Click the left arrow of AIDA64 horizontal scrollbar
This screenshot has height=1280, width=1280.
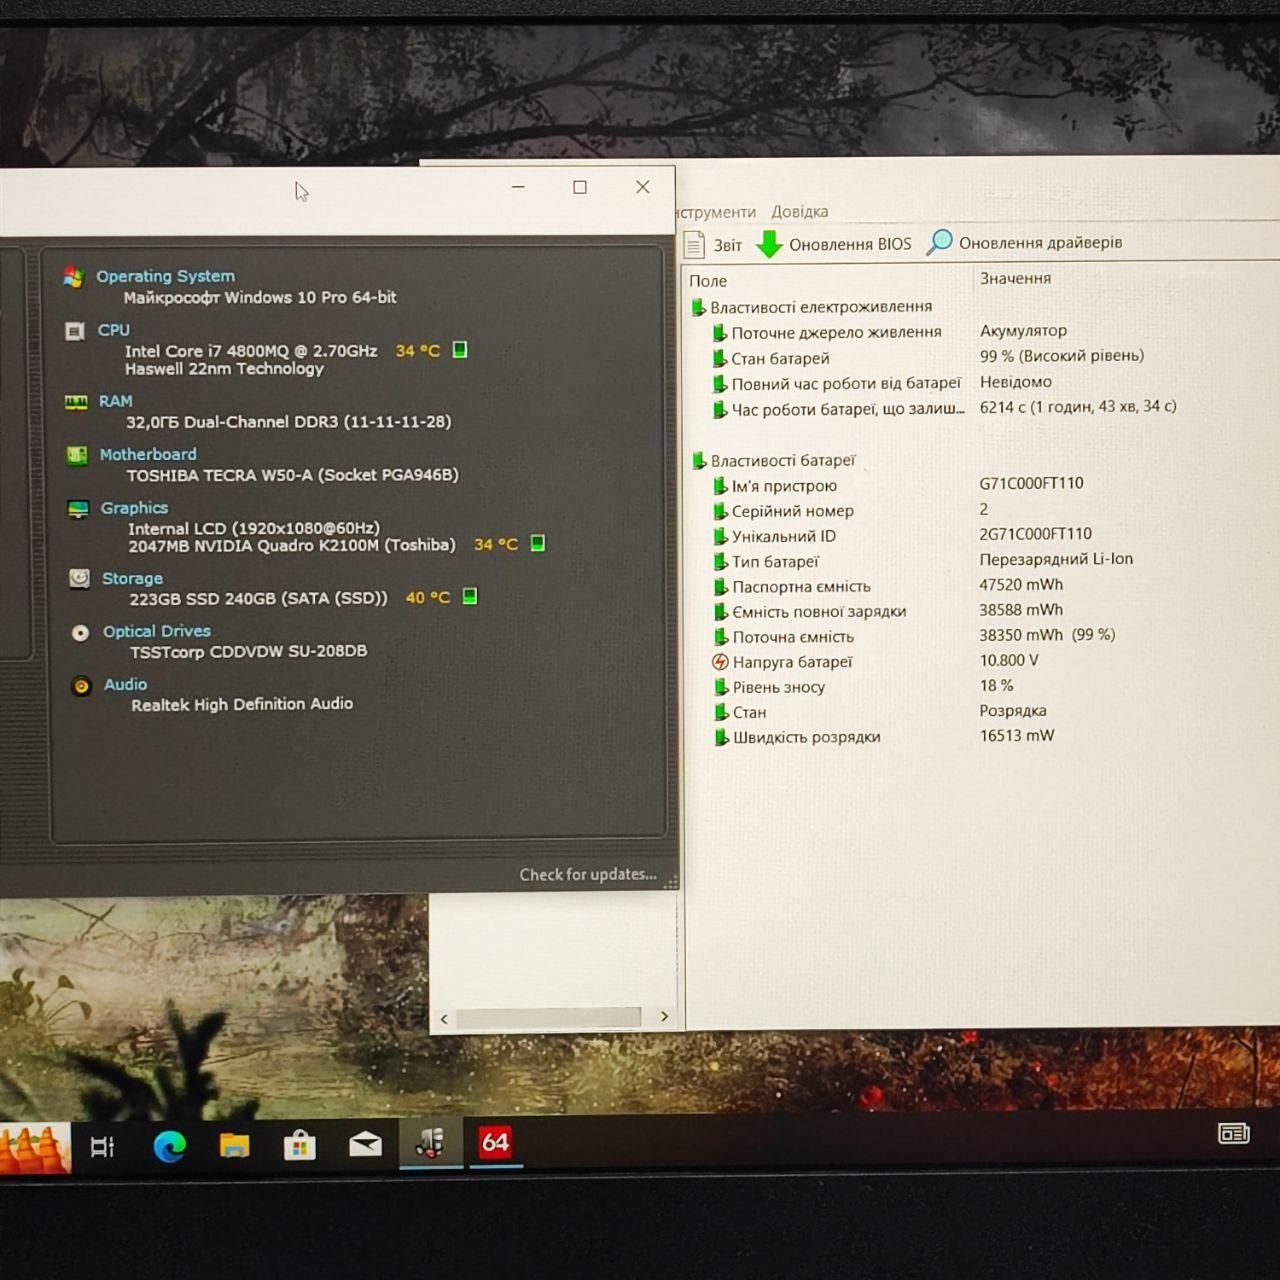pos(444,1019)
